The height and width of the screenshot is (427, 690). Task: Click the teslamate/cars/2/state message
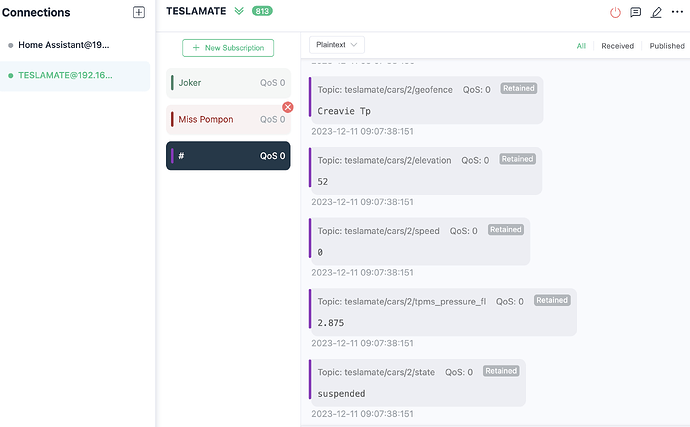pos(417,382)
